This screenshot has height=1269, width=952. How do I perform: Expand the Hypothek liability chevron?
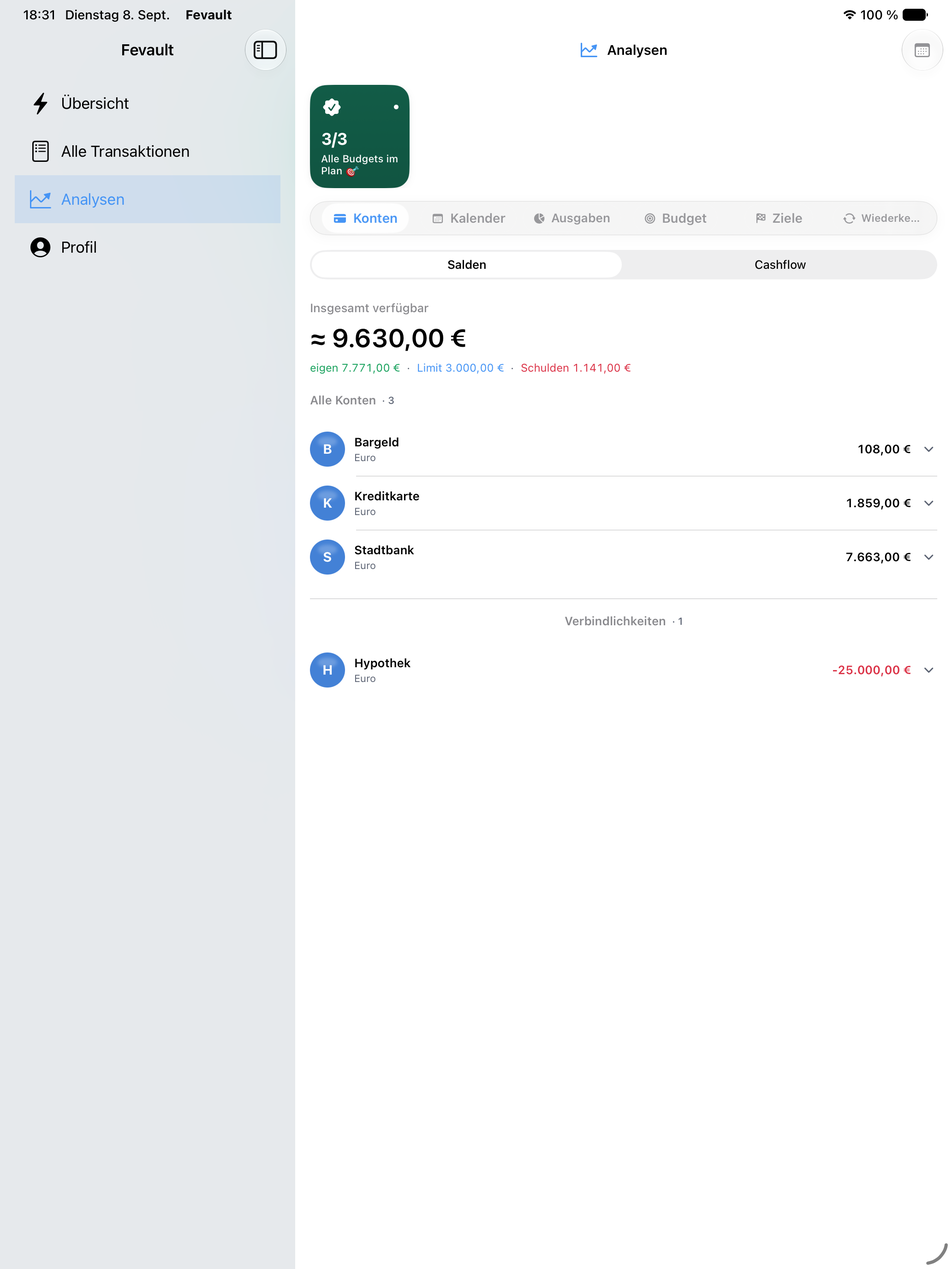pos(928,670)
